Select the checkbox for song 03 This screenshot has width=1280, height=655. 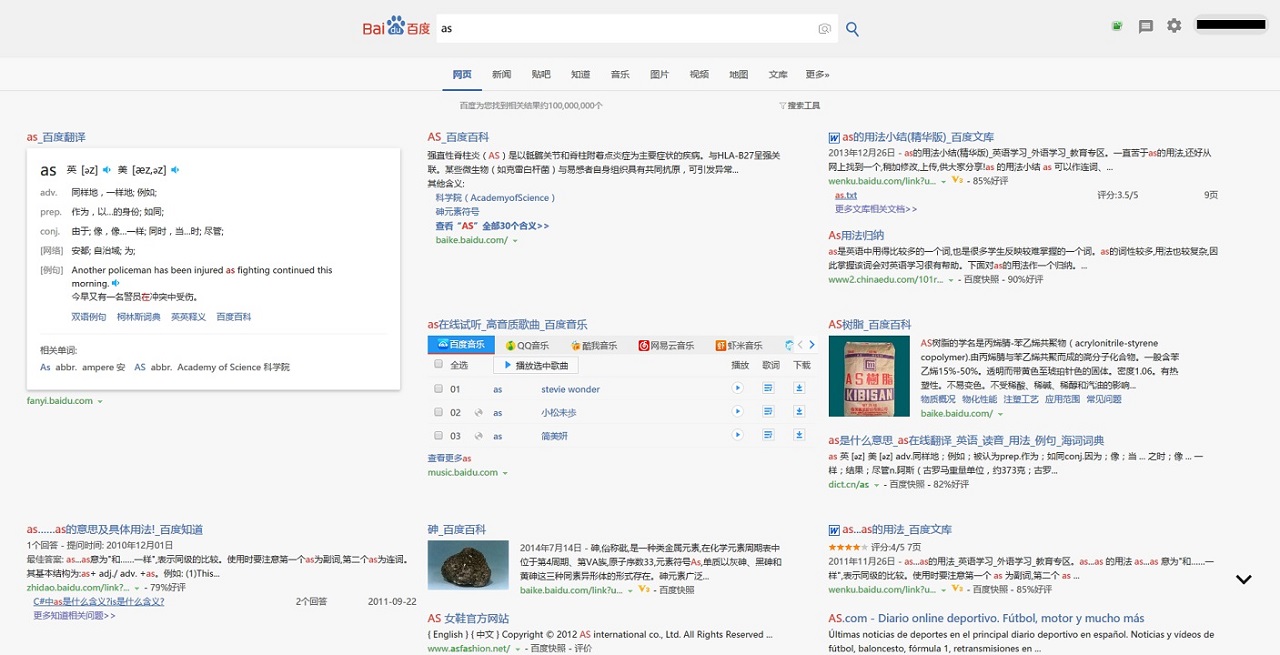(439, 435)
